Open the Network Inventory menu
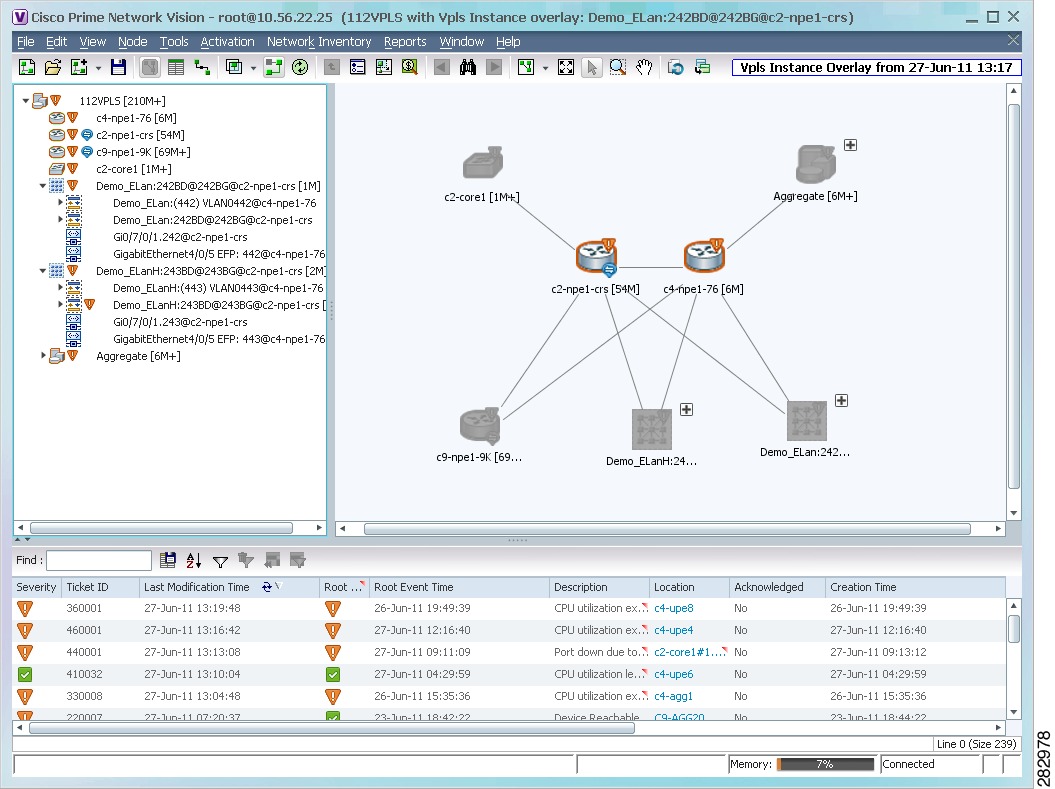Image resolution: width=1055 pixels, height=789 pixels. coord(319,42)
